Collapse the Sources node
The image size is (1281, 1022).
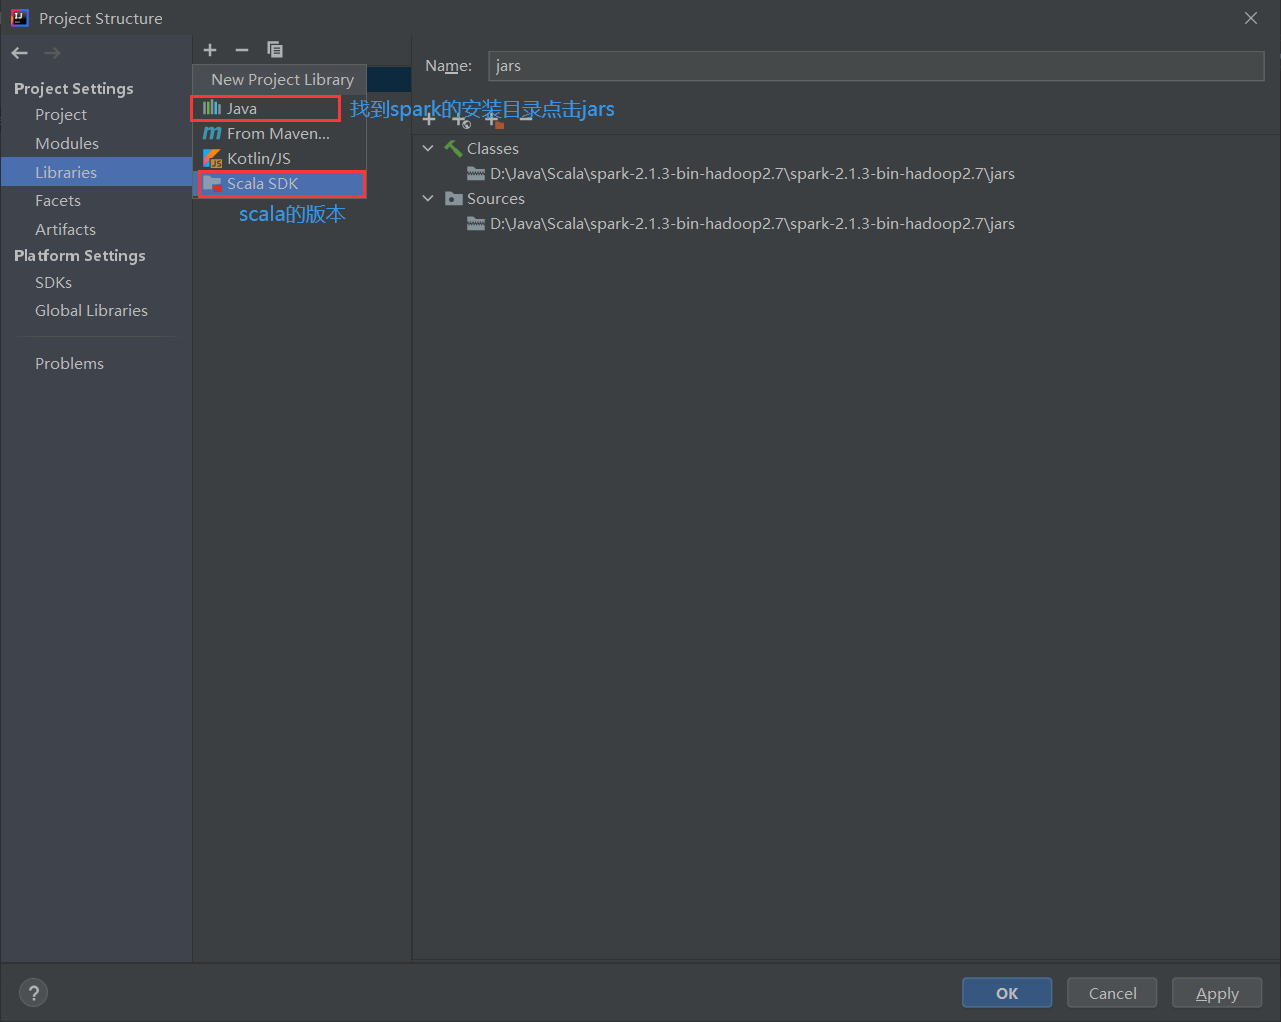[x=428, y=198]
